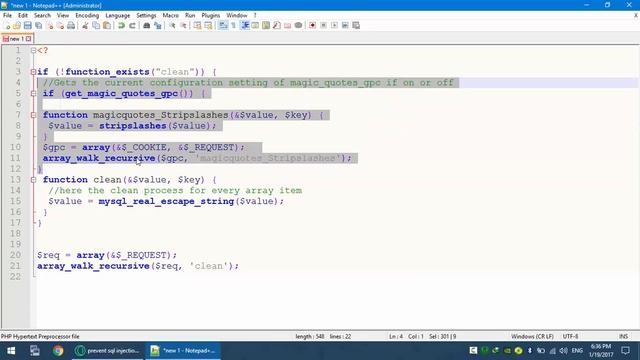Click the Folder as Workspace icon
Viewport: 640px width, 360px height.
pos(288,25)
